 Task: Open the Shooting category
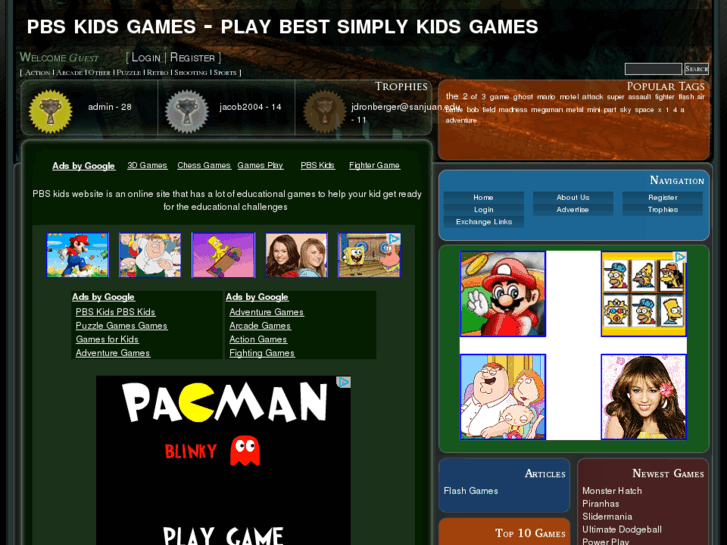pyautogui.click(x=191, y=73)
